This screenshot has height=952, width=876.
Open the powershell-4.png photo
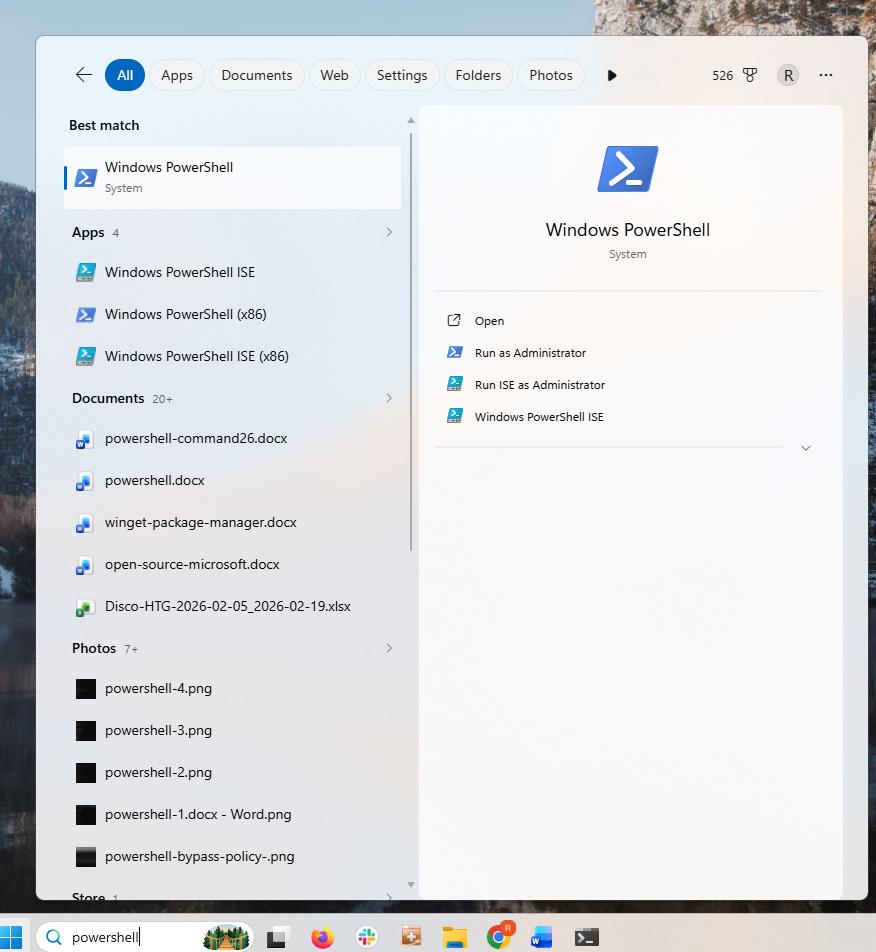click(x=233, y=688)
